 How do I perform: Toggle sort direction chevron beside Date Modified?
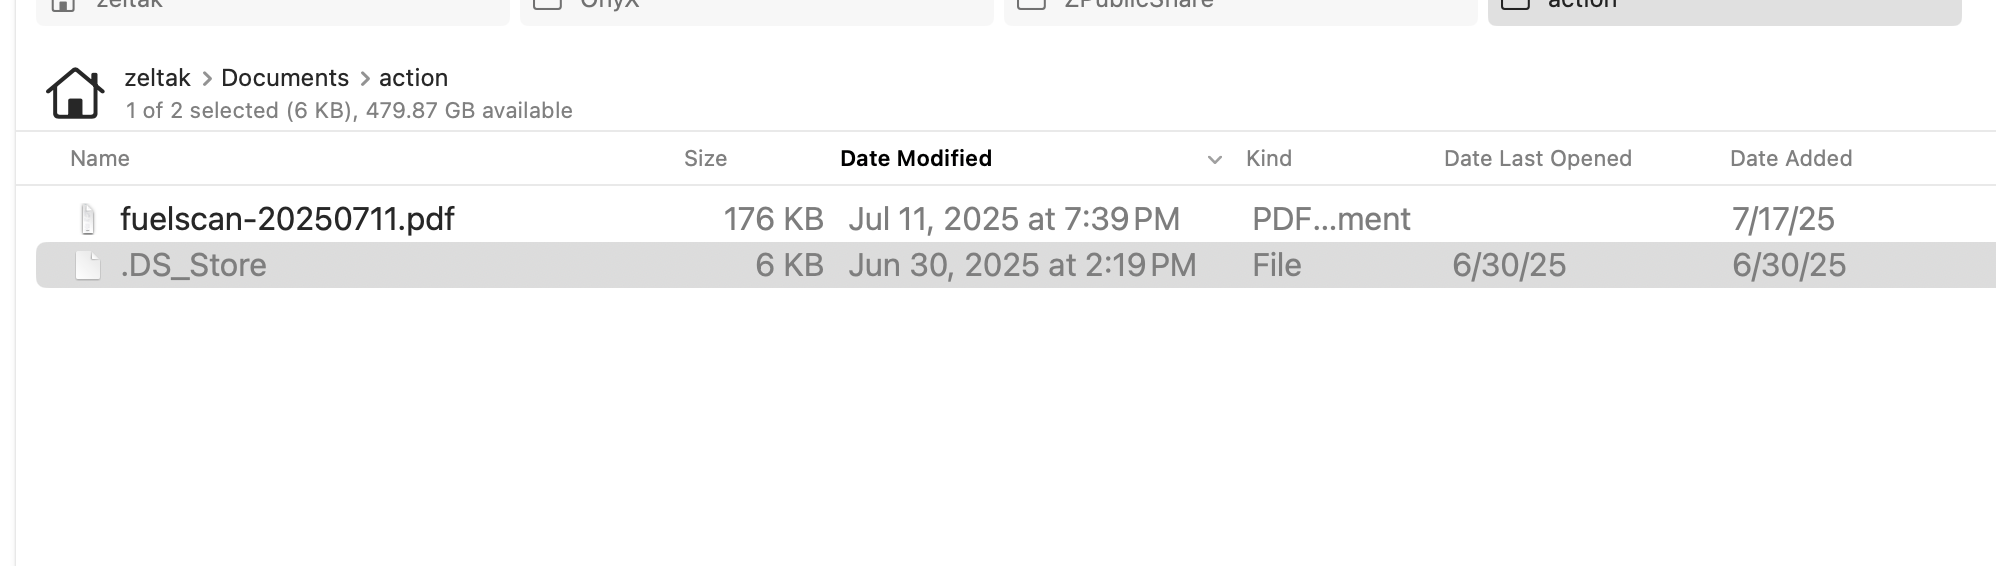pos(1214,160)
